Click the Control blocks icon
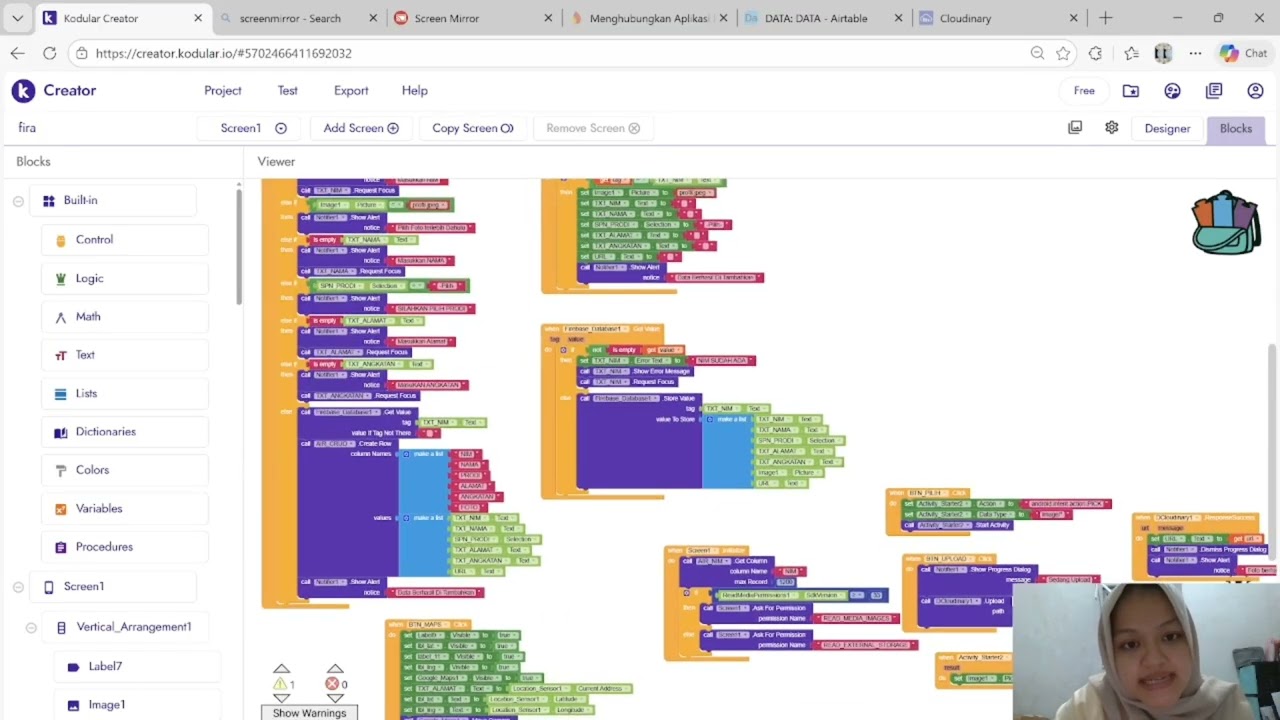 pos(61,240)
